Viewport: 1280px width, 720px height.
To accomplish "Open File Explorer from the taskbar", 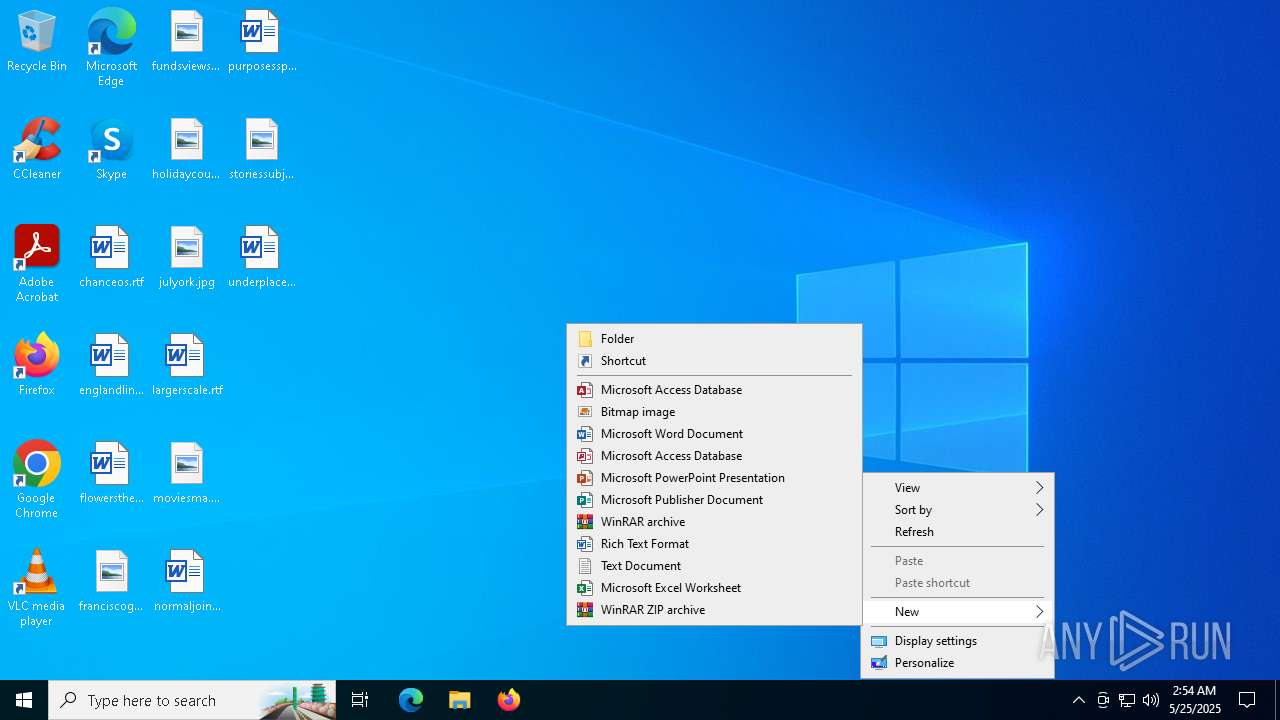I will pos(459,700).
